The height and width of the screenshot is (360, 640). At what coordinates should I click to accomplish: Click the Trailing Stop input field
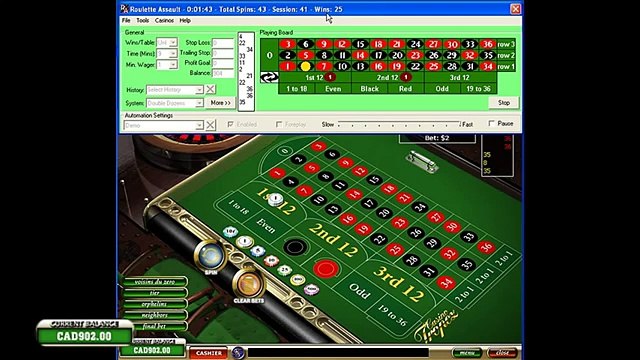click(222, 53)
